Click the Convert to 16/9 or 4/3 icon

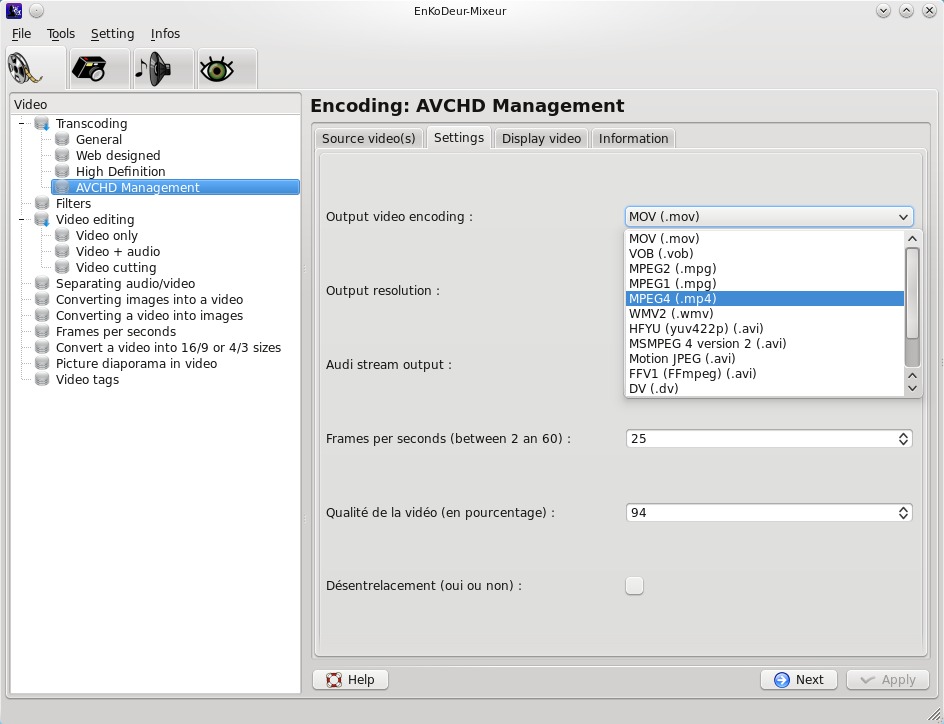pos(42,348)
